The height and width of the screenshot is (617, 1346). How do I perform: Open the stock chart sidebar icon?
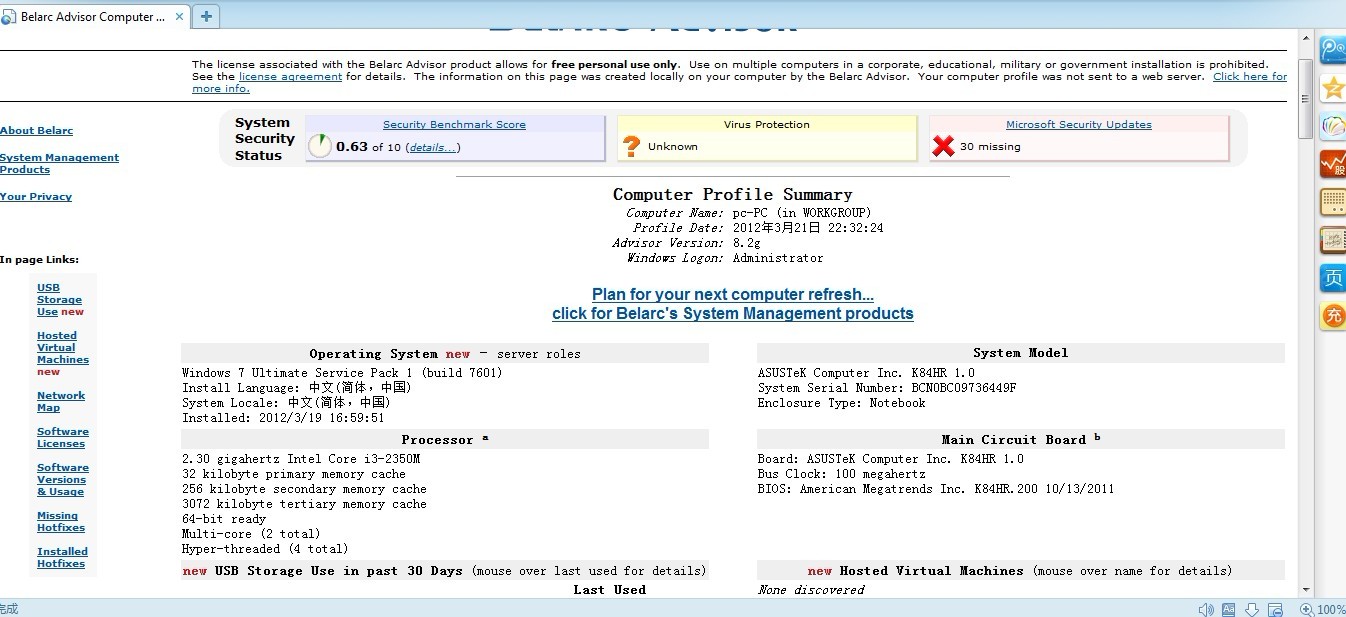pos(1332,164)
